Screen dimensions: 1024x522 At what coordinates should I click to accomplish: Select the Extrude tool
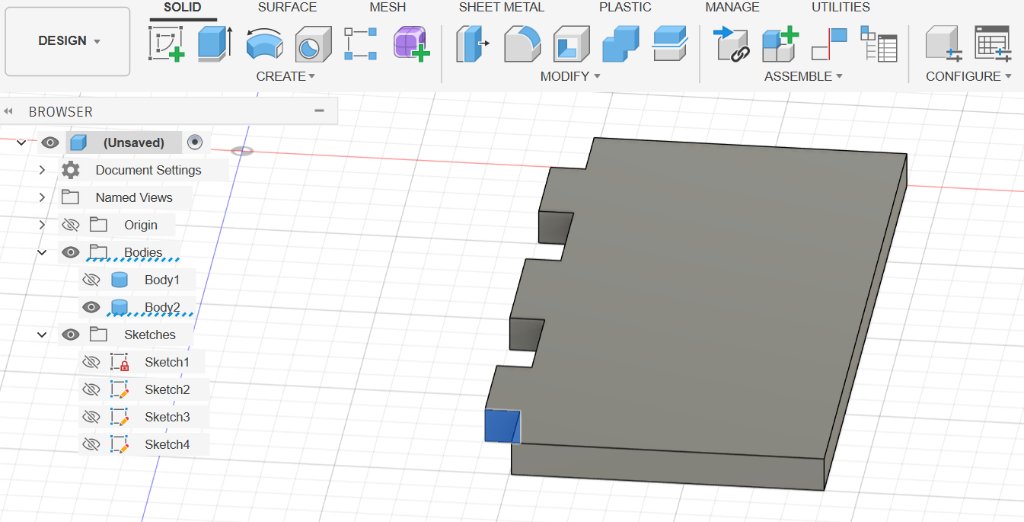pyautogui.click(x=215, y=44)
